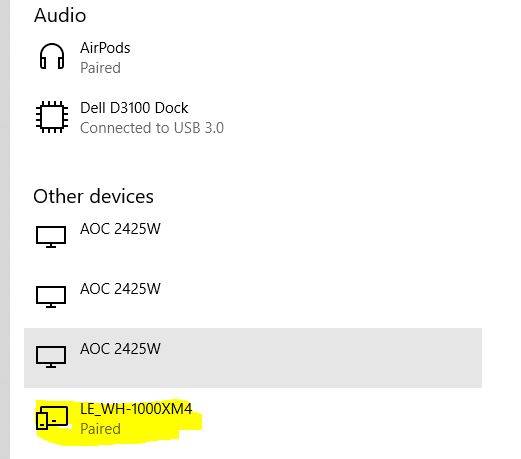The image size is (521, 459).
Task: Click the Dell D3100 Dock chip icon
Action: click(x=52, y=117)
